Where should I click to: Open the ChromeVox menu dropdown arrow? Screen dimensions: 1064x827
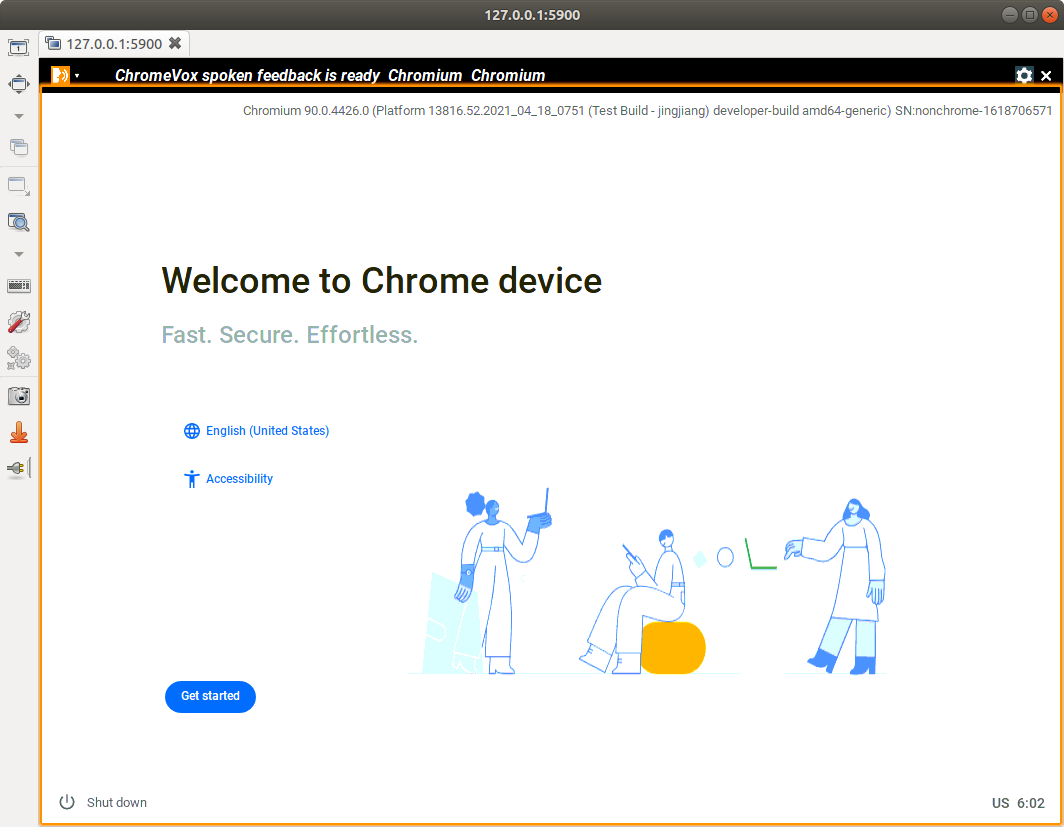pos(77,76)
